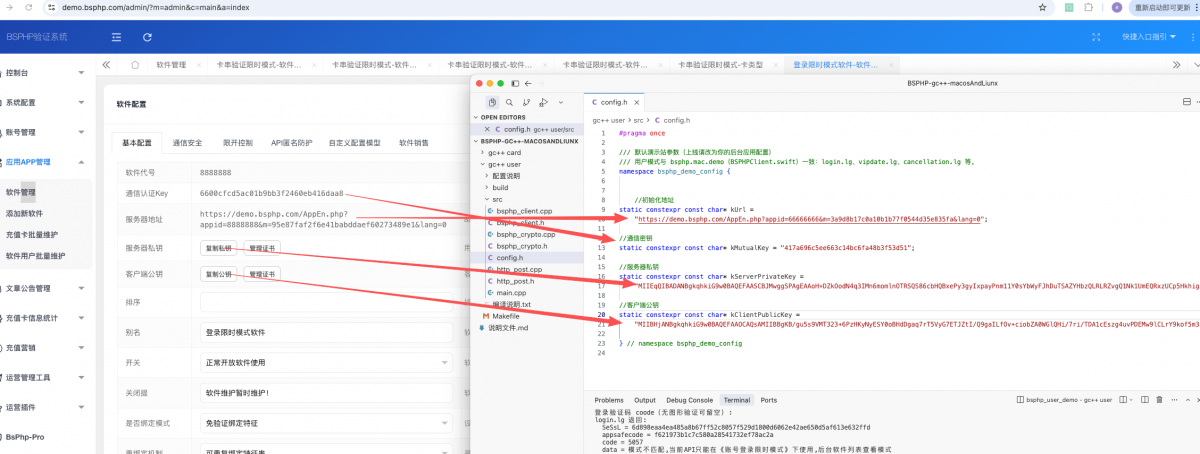Close the config.h editor tab
The height and width of the screenshot is (454, 1200).
639,102
